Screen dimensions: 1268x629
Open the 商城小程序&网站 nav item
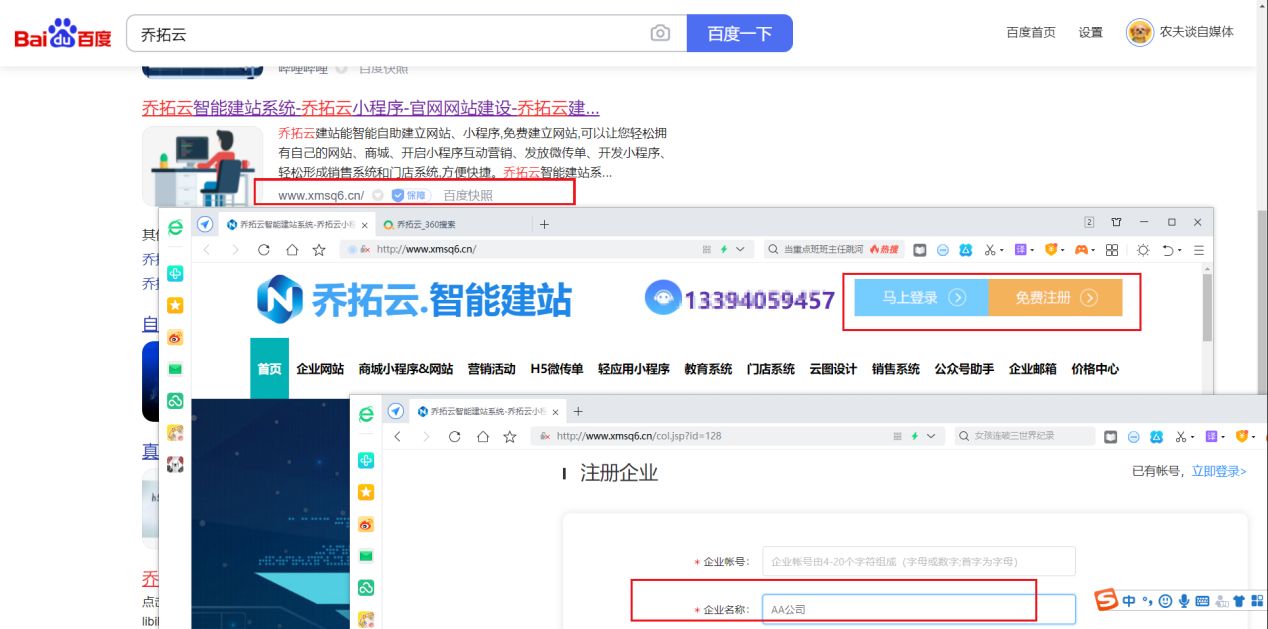point(405,369)
